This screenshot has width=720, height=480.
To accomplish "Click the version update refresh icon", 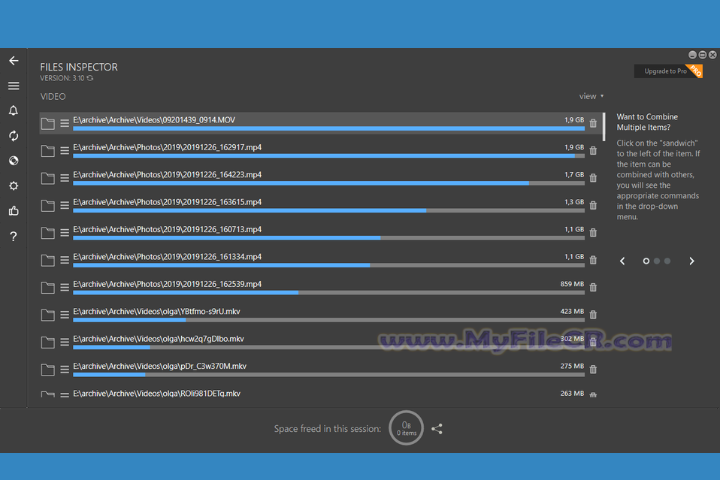I will tap(90, 78).
